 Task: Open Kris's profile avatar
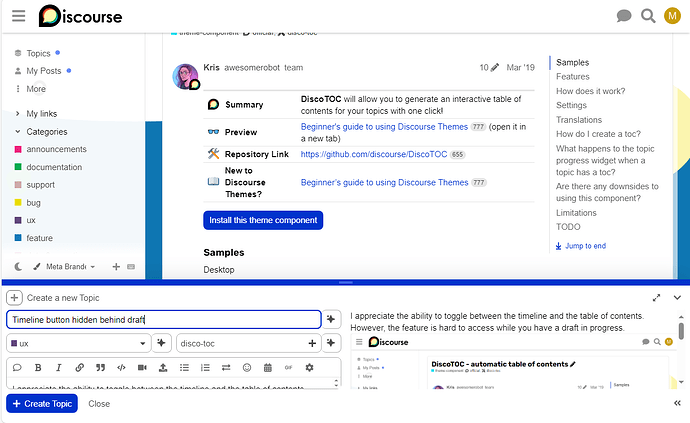point(186,77)
